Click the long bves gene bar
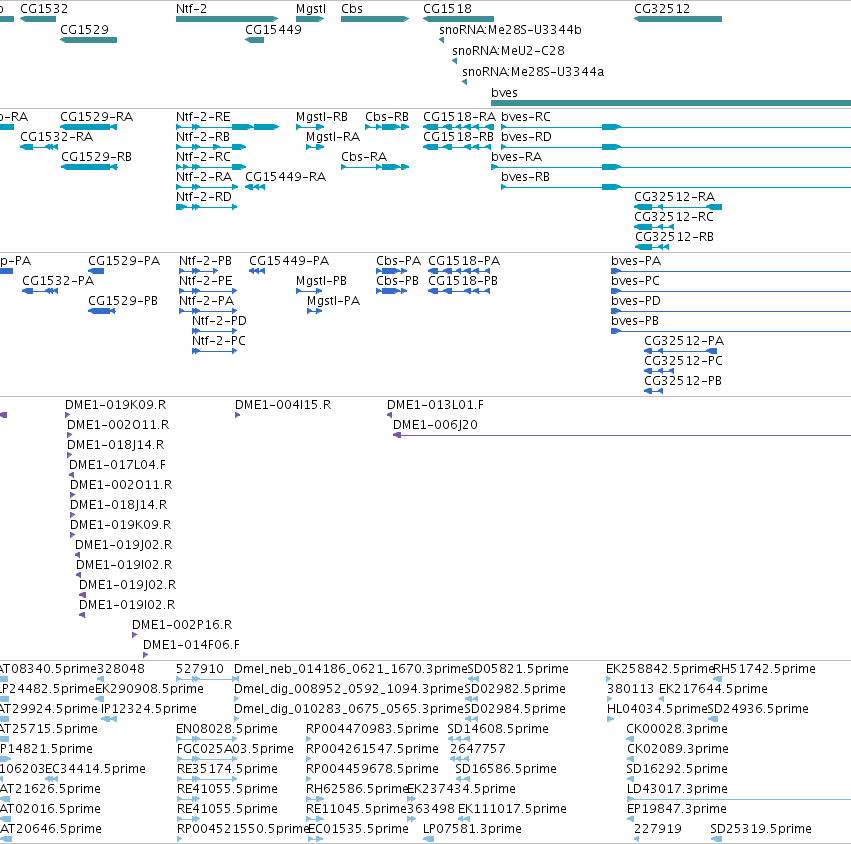Image resolution: width=851 pixels, height=844 pixels. click(671, 103)
